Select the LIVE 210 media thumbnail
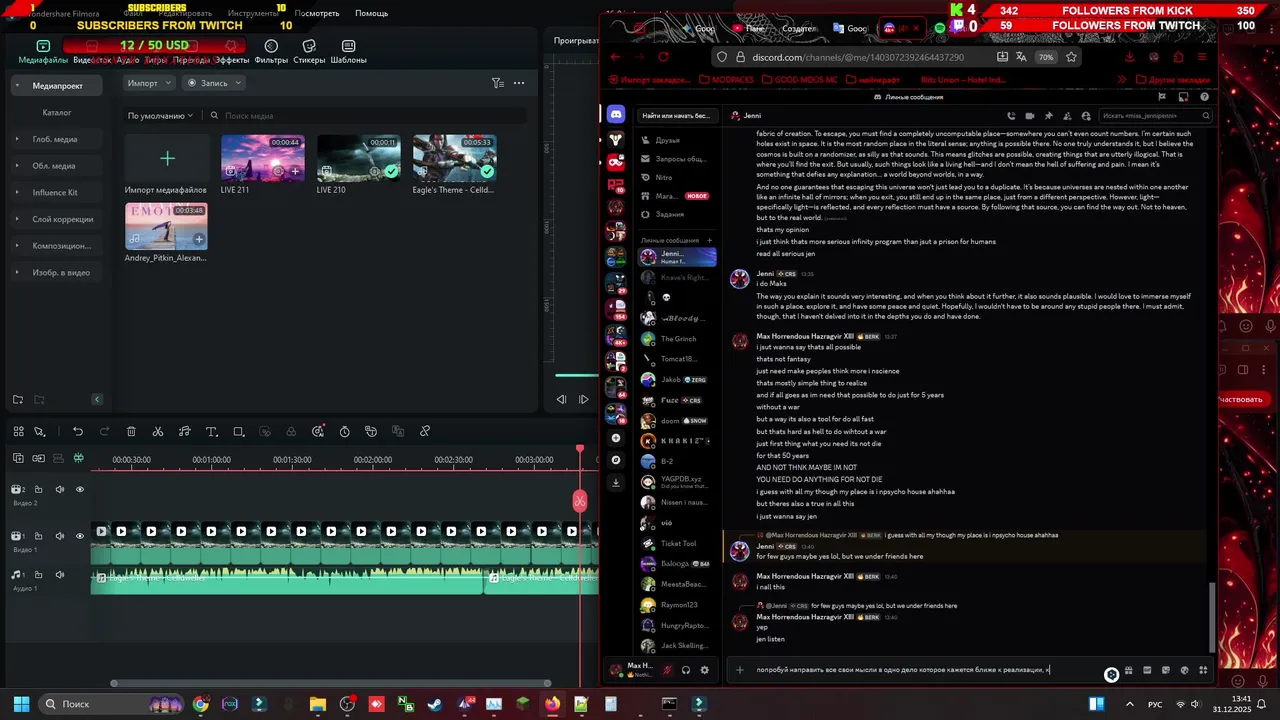 tap(358, 158)
